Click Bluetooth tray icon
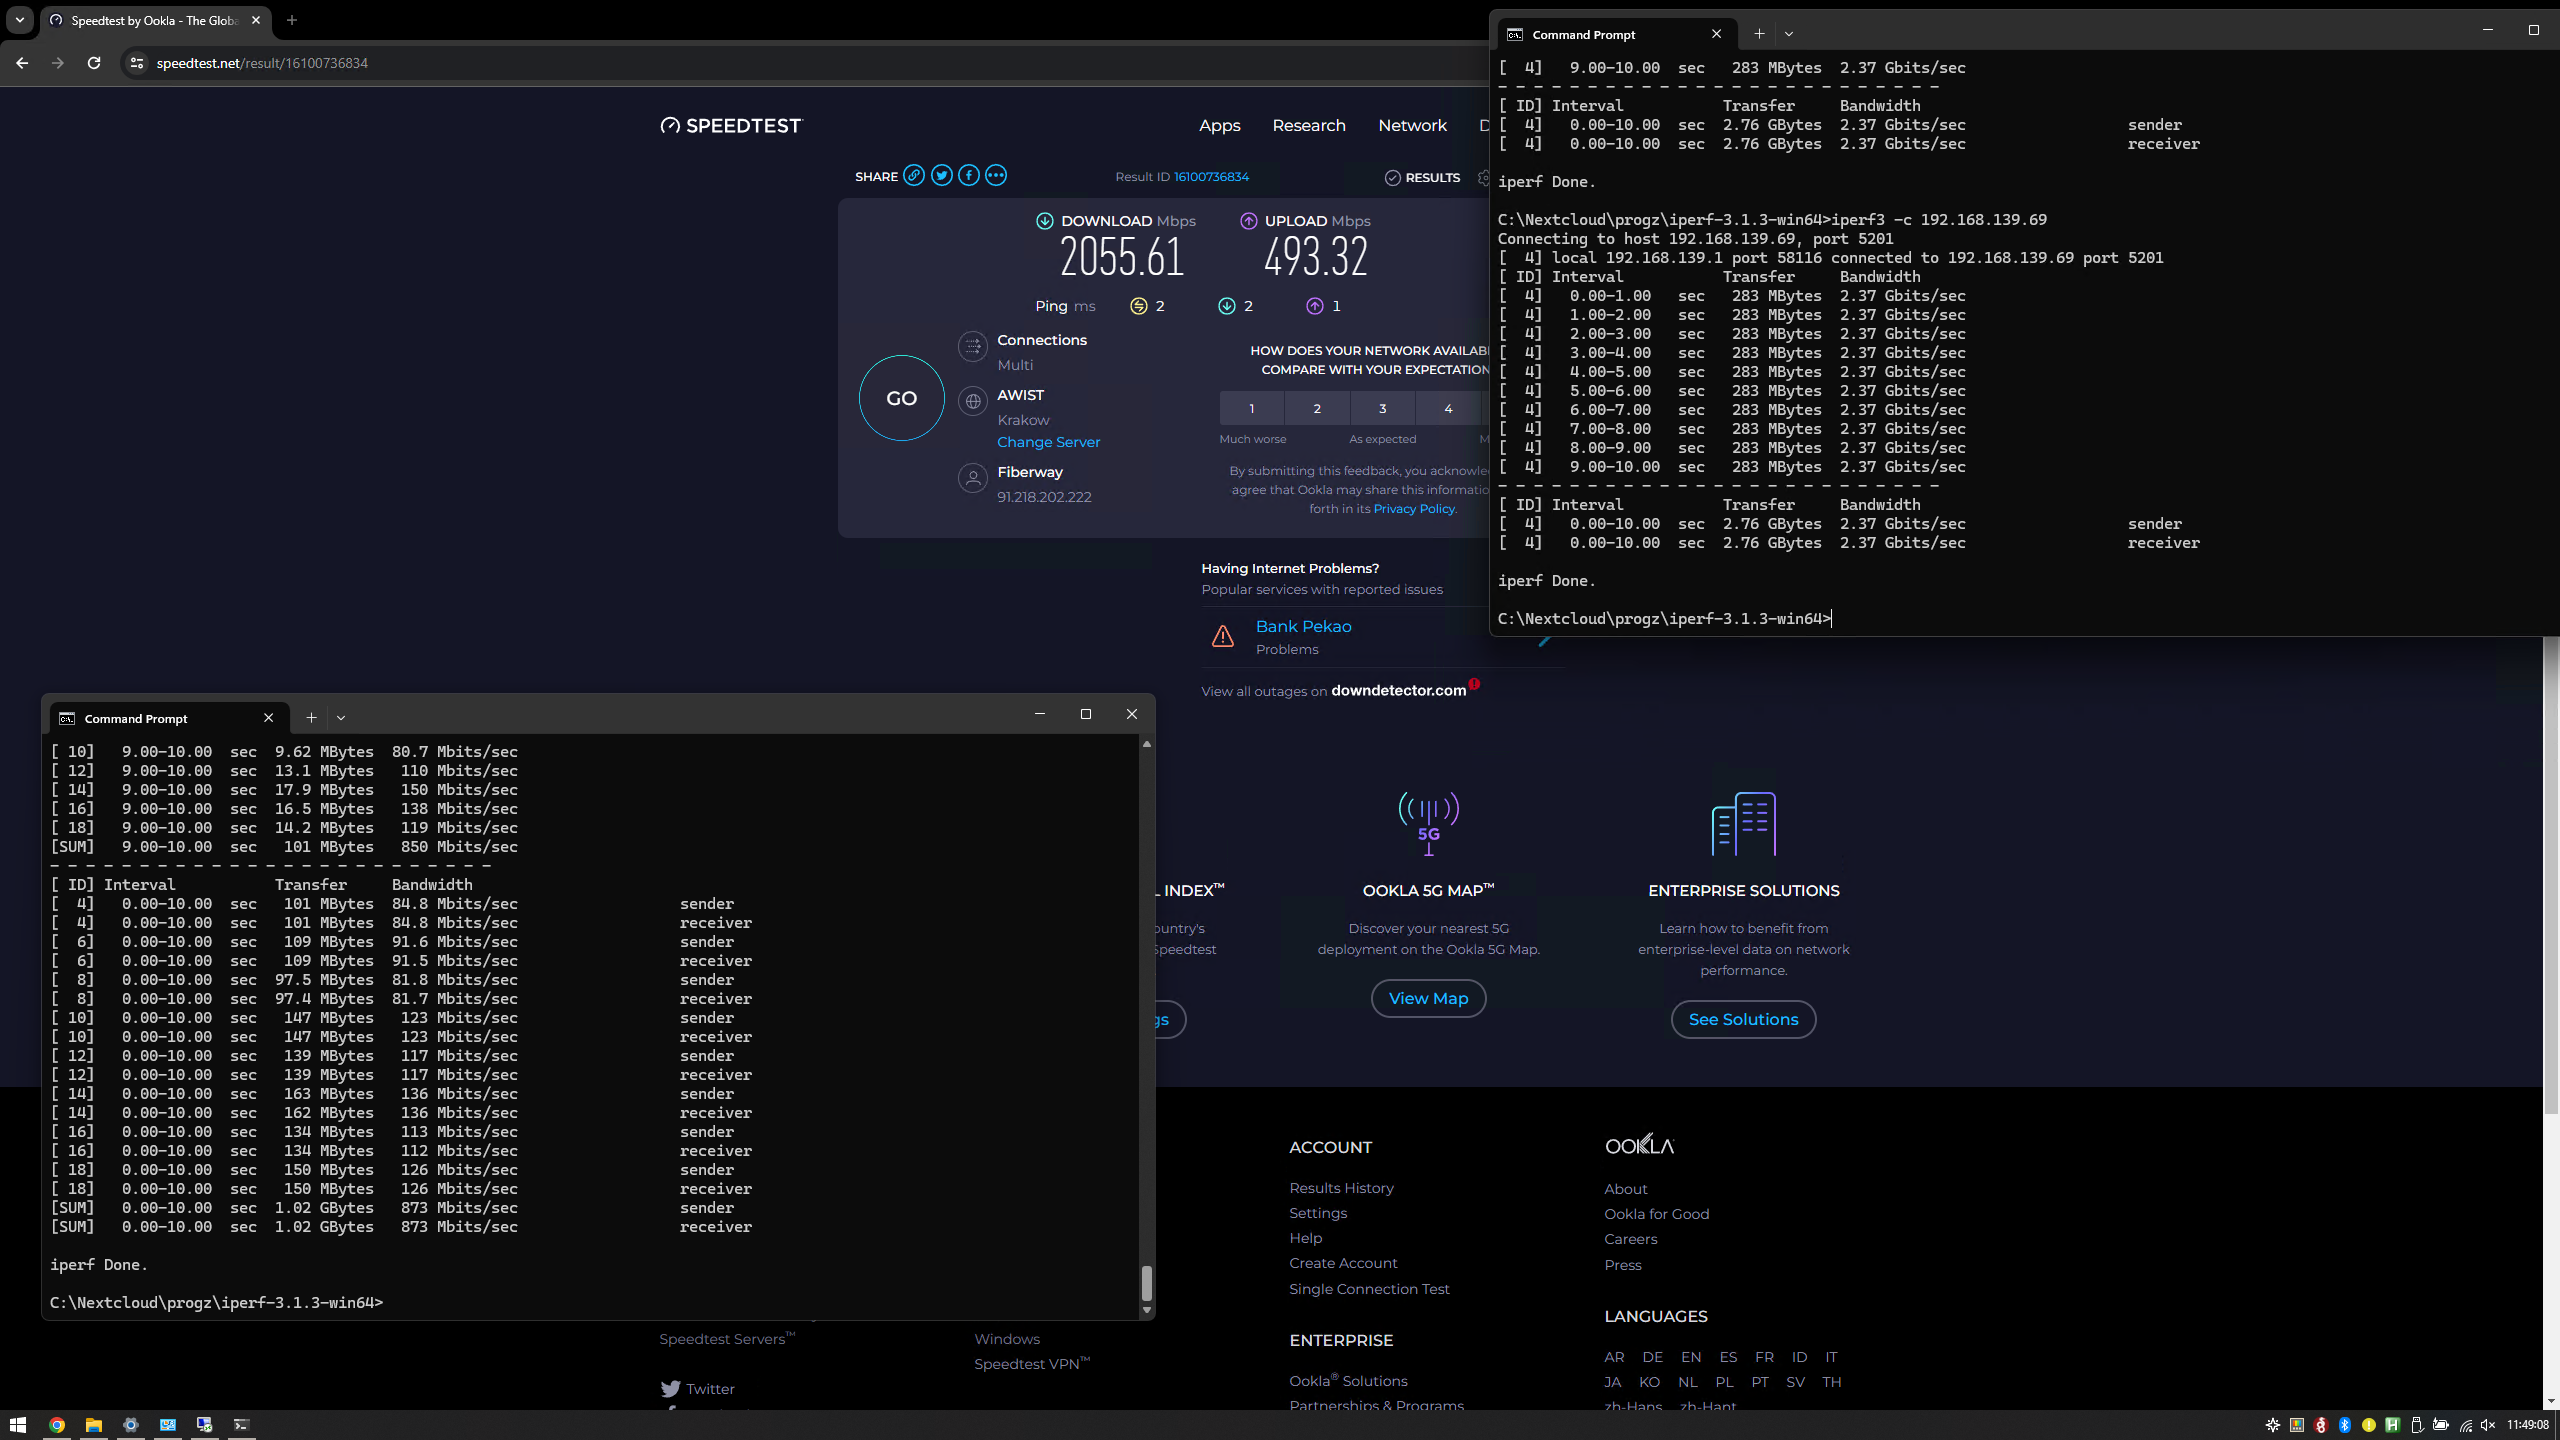 [x=2345, y=1425]
